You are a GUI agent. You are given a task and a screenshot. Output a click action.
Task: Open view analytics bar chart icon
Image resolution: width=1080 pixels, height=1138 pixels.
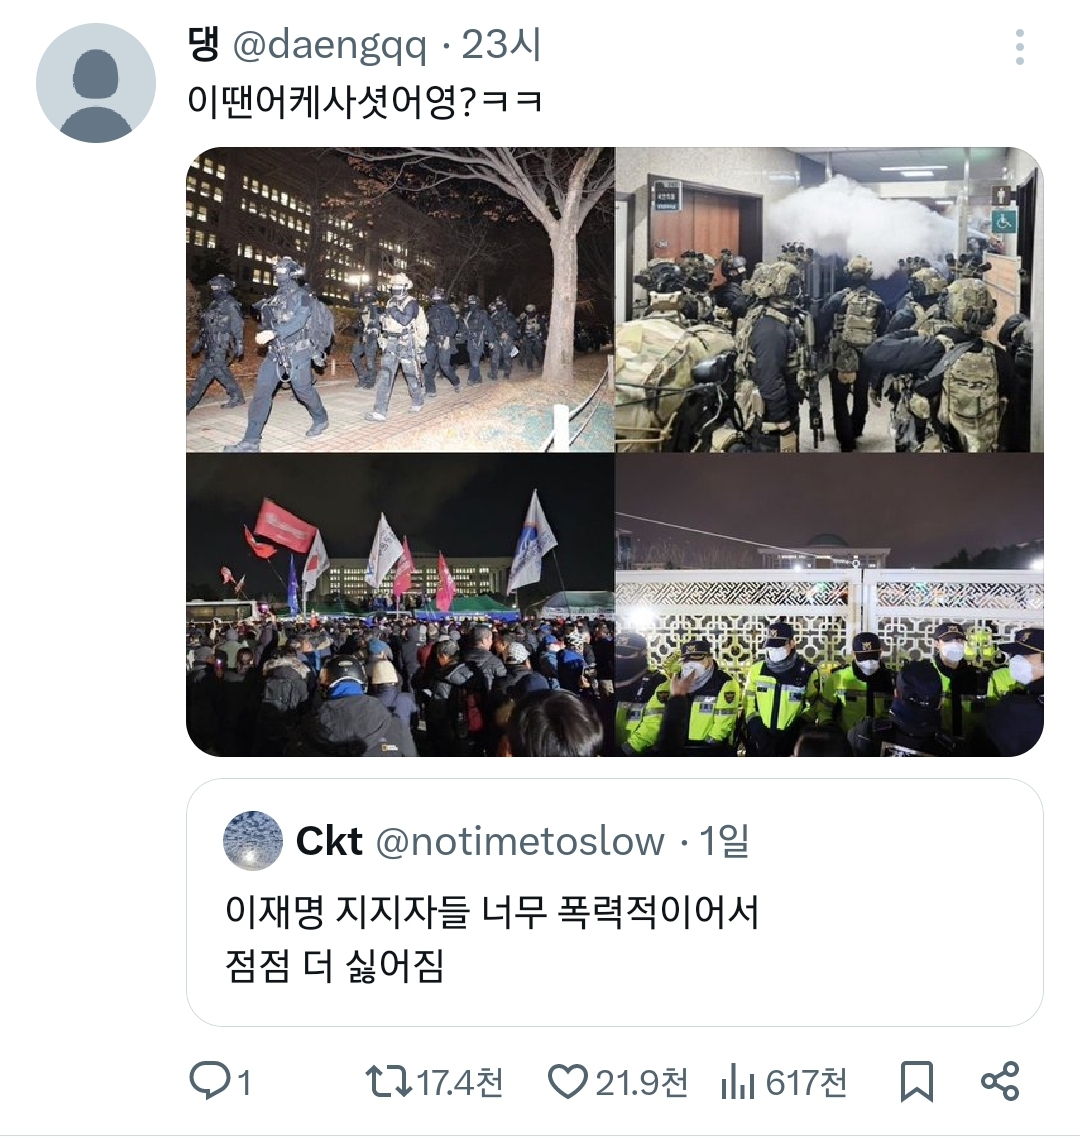click(x=738, y=1083)
